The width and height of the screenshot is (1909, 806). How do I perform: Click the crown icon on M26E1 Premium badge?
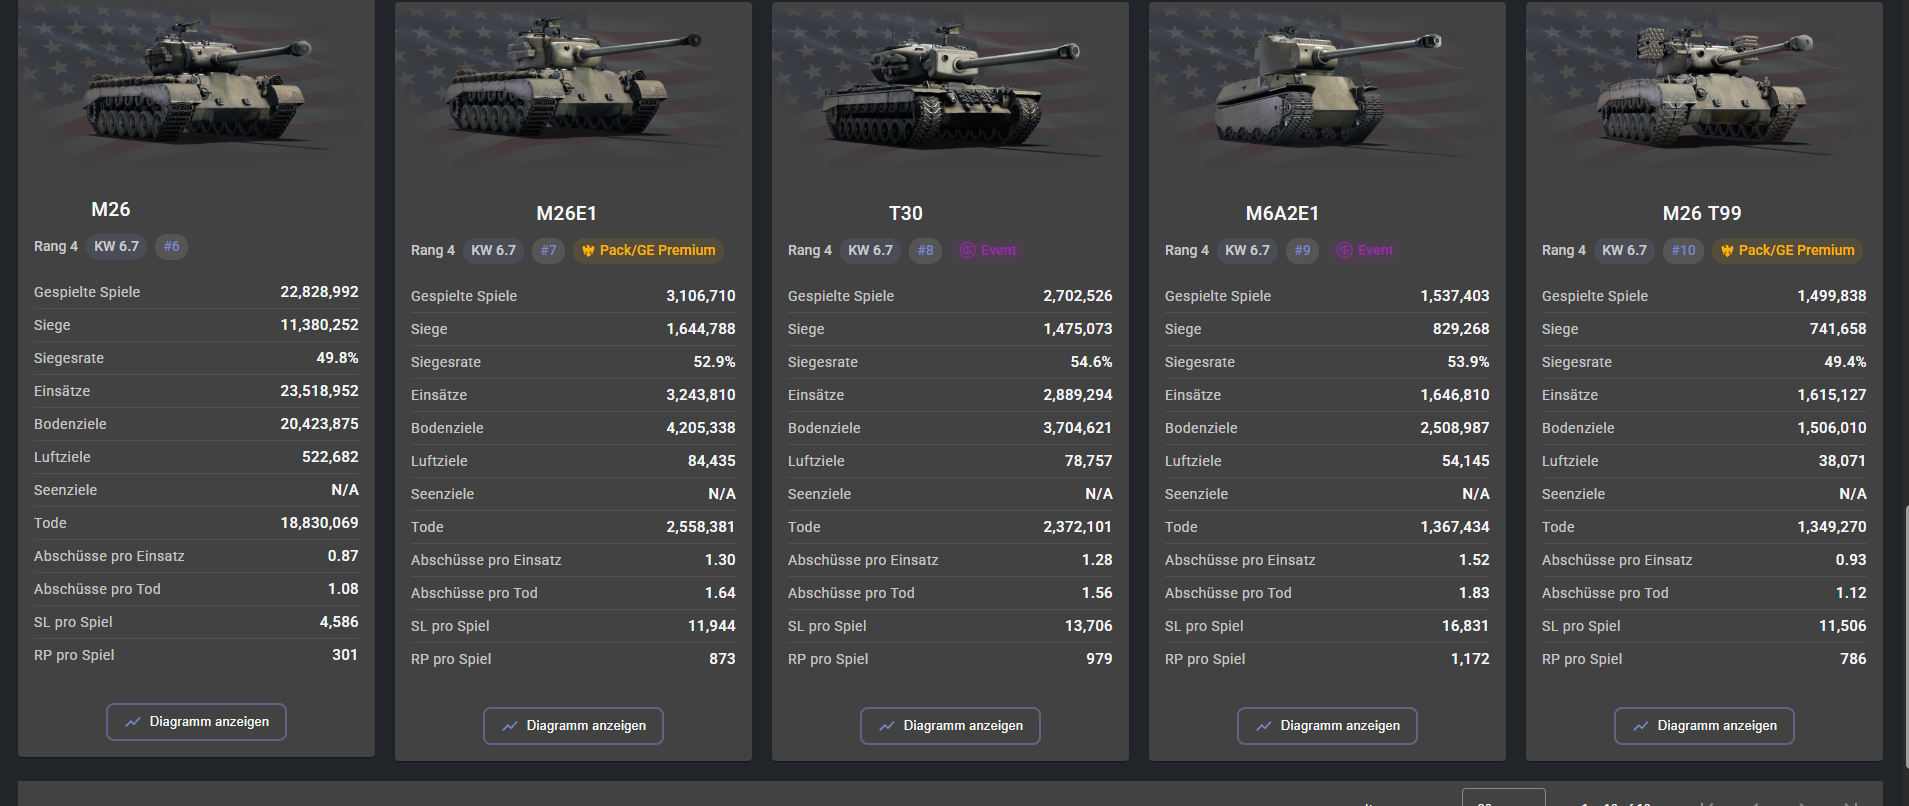588,251
